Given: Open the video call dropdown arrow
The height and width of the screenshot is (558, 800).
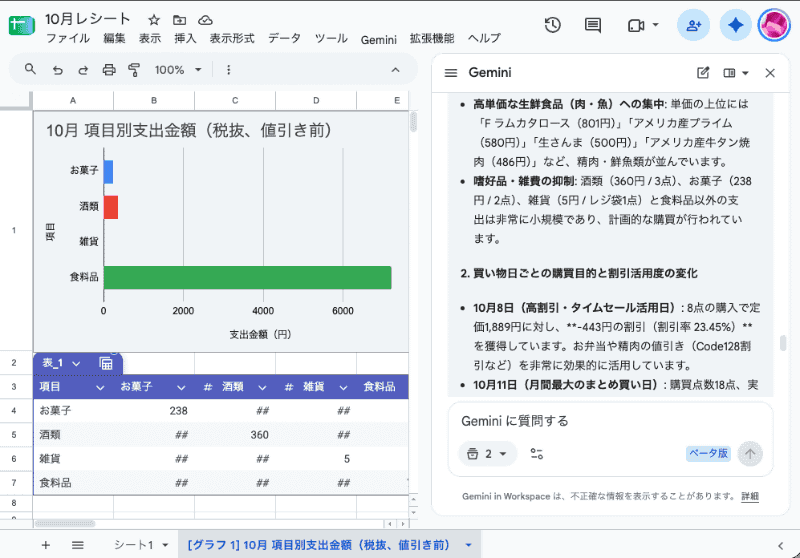Looking at the screenshot, I should tap(656, 24).
